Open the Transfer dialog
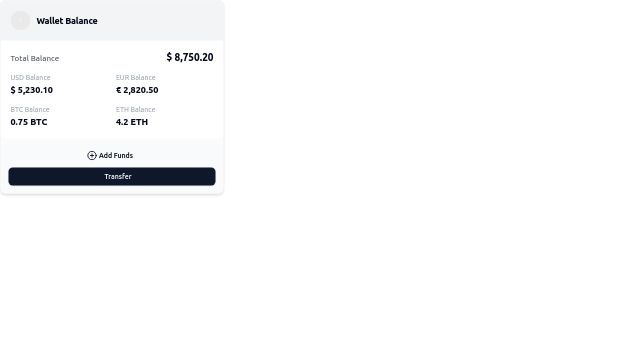 112,176
